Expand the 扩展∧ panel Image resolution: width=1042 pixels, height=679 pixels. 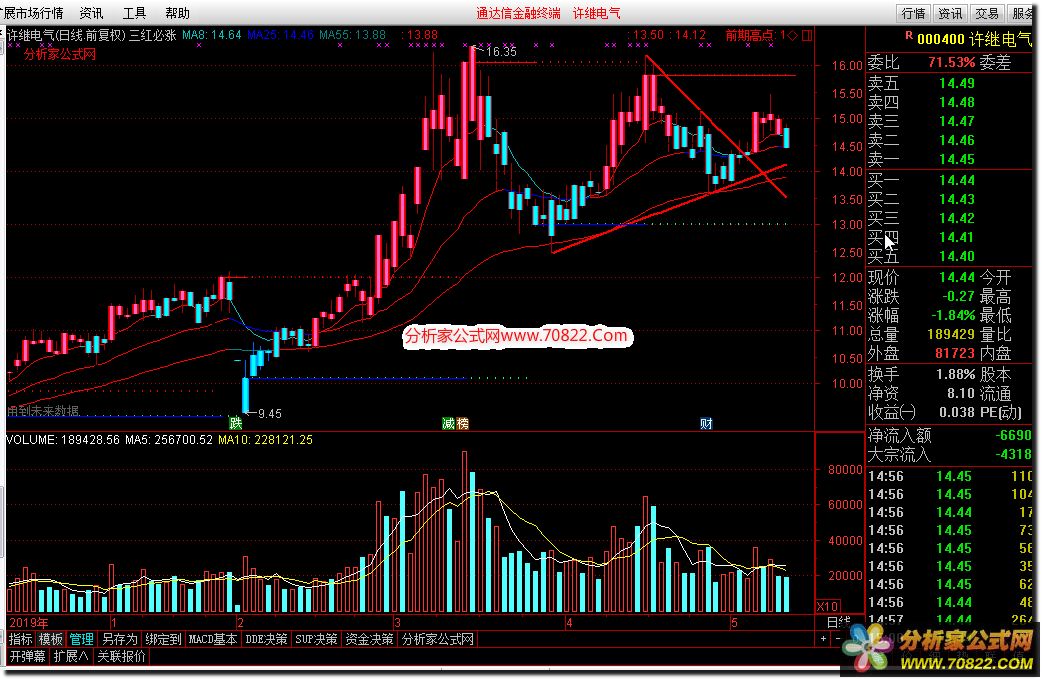point(71,656)
